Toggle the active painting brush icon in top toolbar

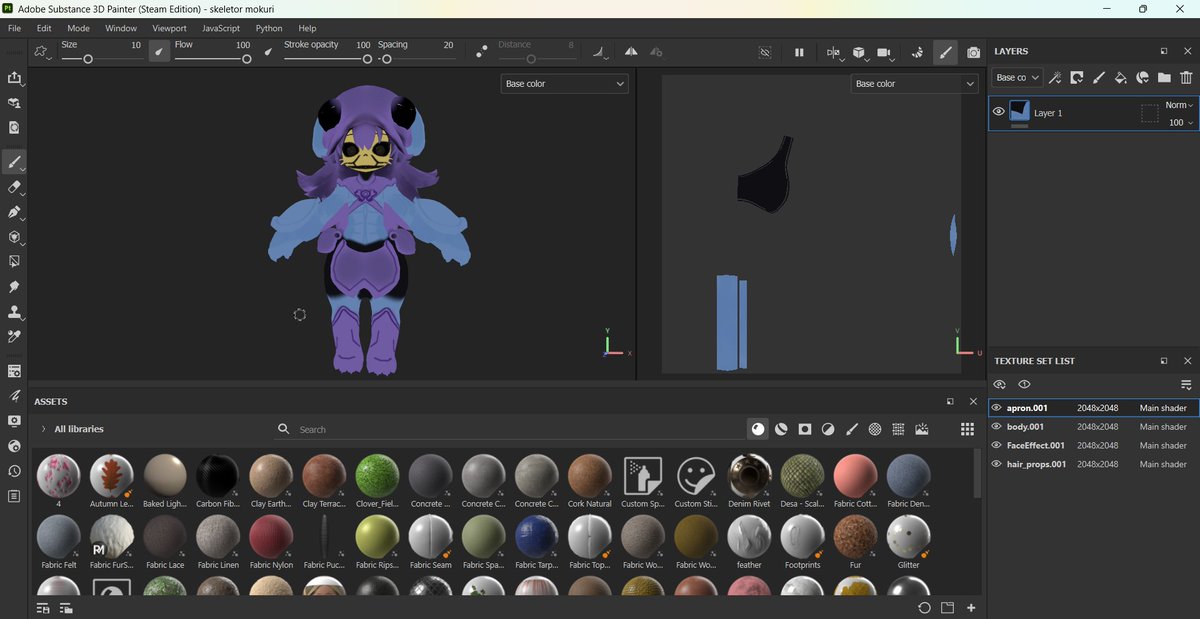pos(945,52)
